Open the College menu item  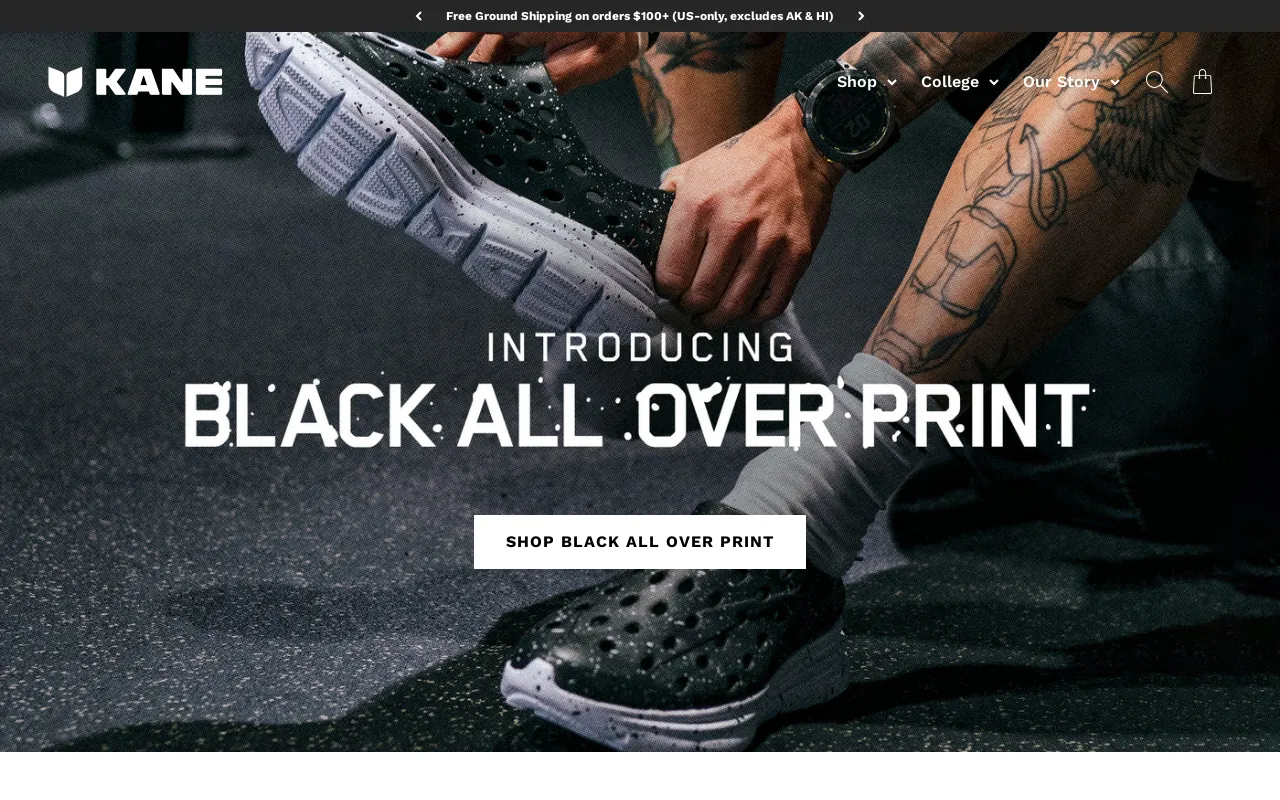pyautogui.click(x=950, y=82)
